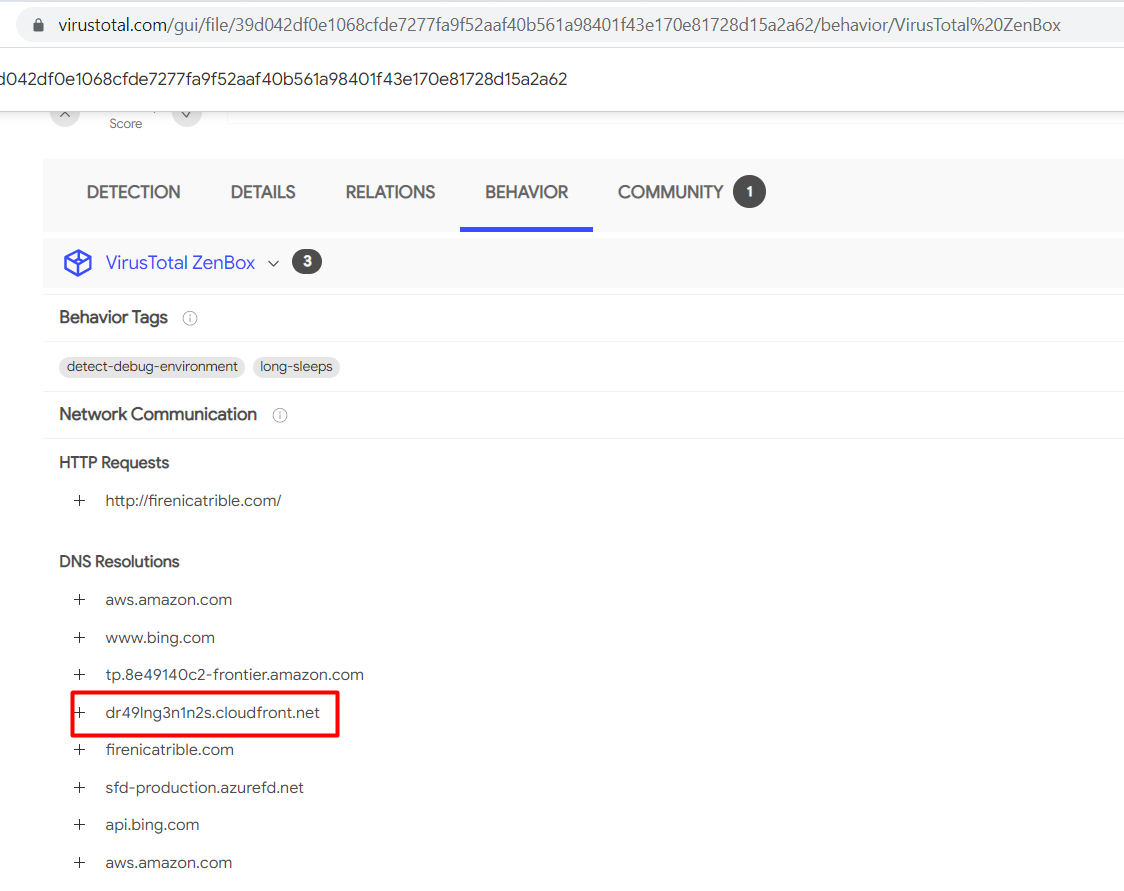Viewport: 1124px width, 891px height.
Task: Click the Behavior Tags heading
Action: pos(113,317)
